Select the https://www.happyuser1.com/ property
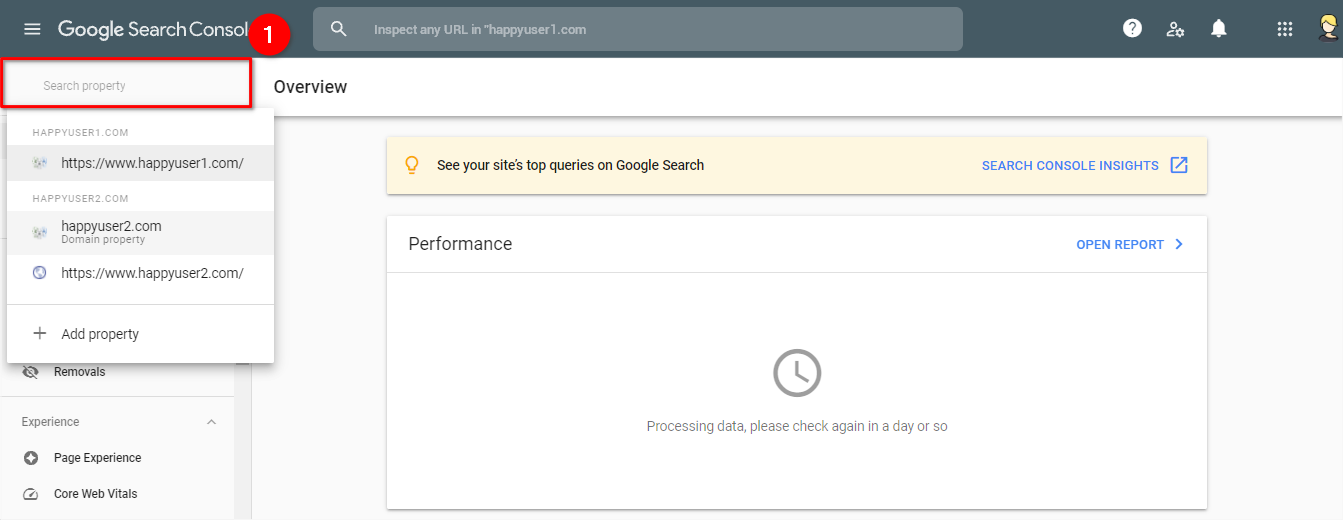 (x=140, y=163)
